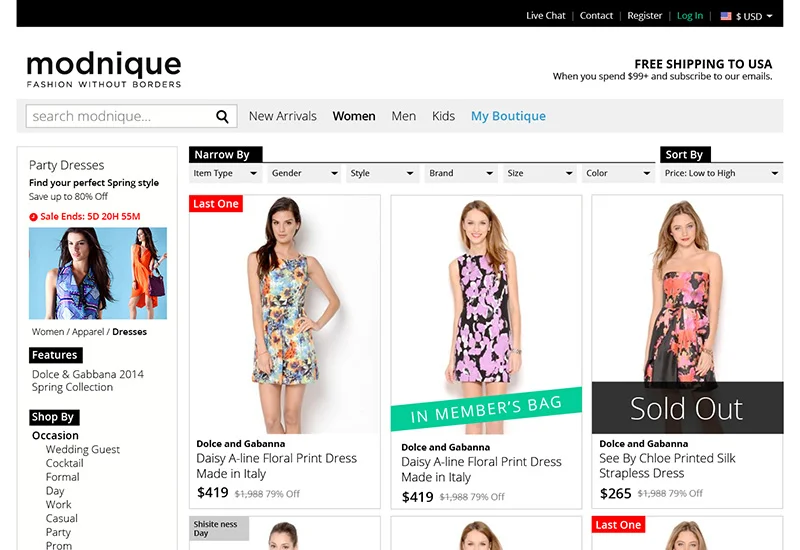
Task: Click the Log In link
Action: coord(690,16)
